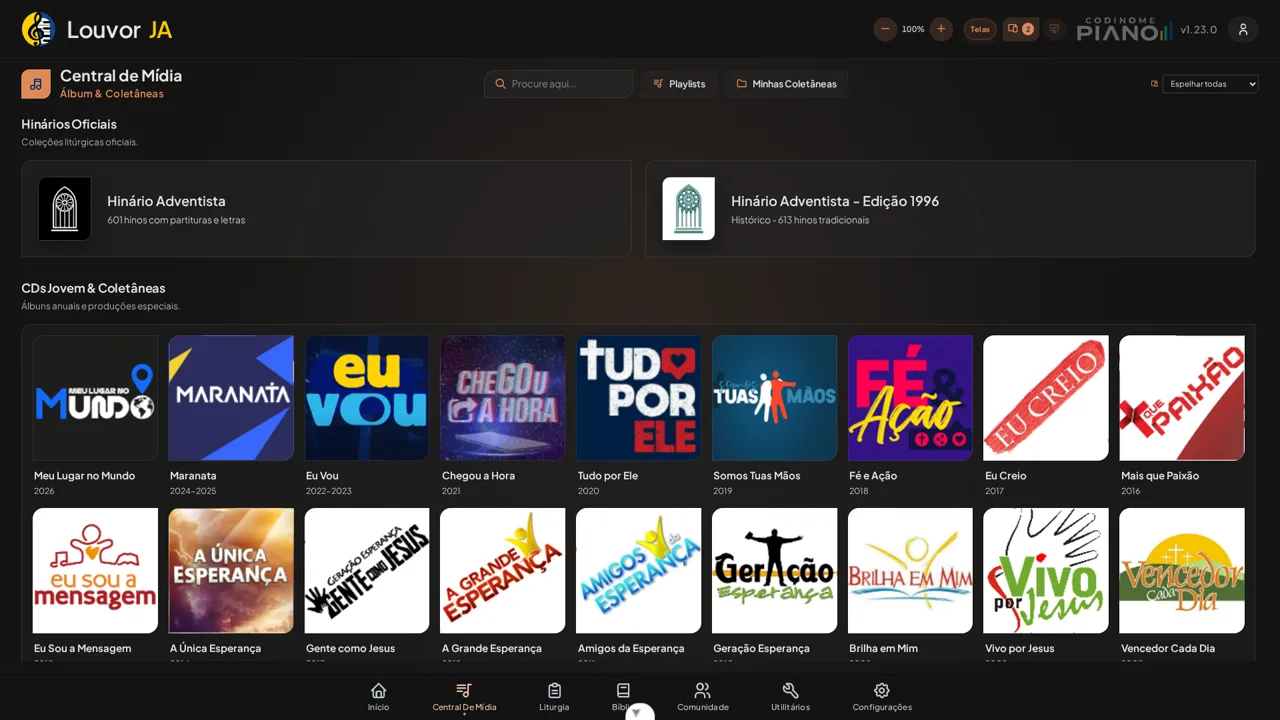Open Minhas Coletâneas
This screenshot has height=720, width=1280.
coord(786,84)
